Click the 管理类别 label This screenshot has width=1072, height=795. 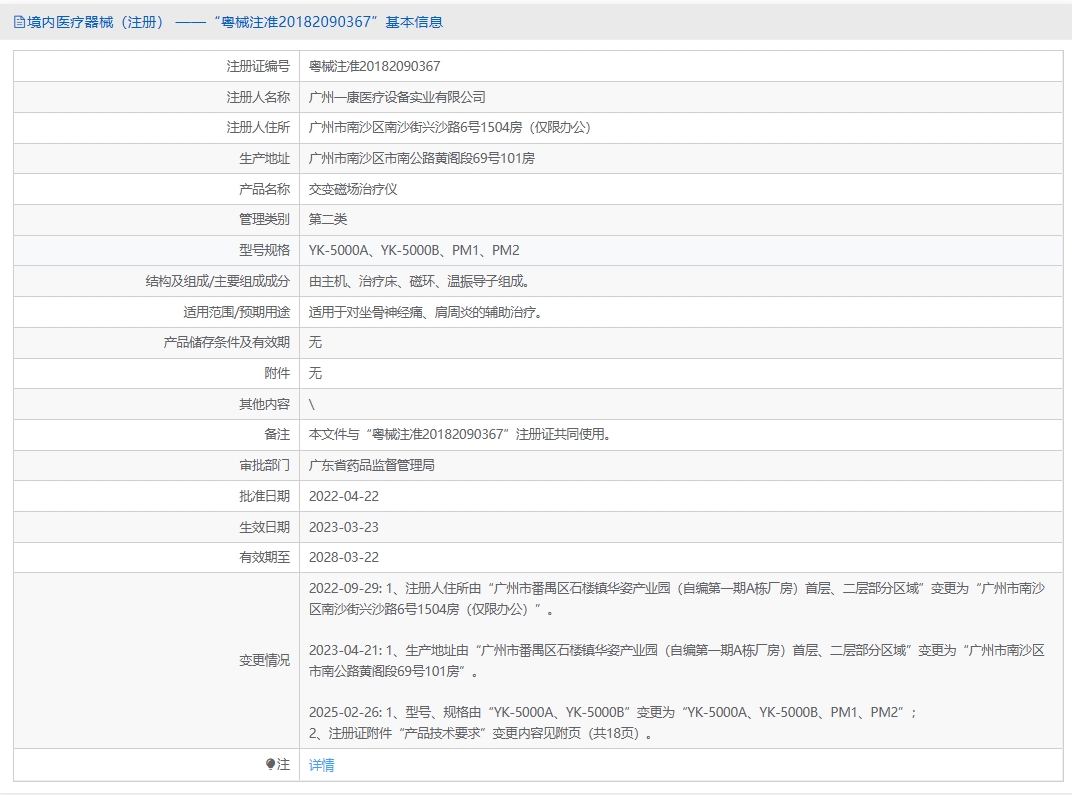(265, 219)
